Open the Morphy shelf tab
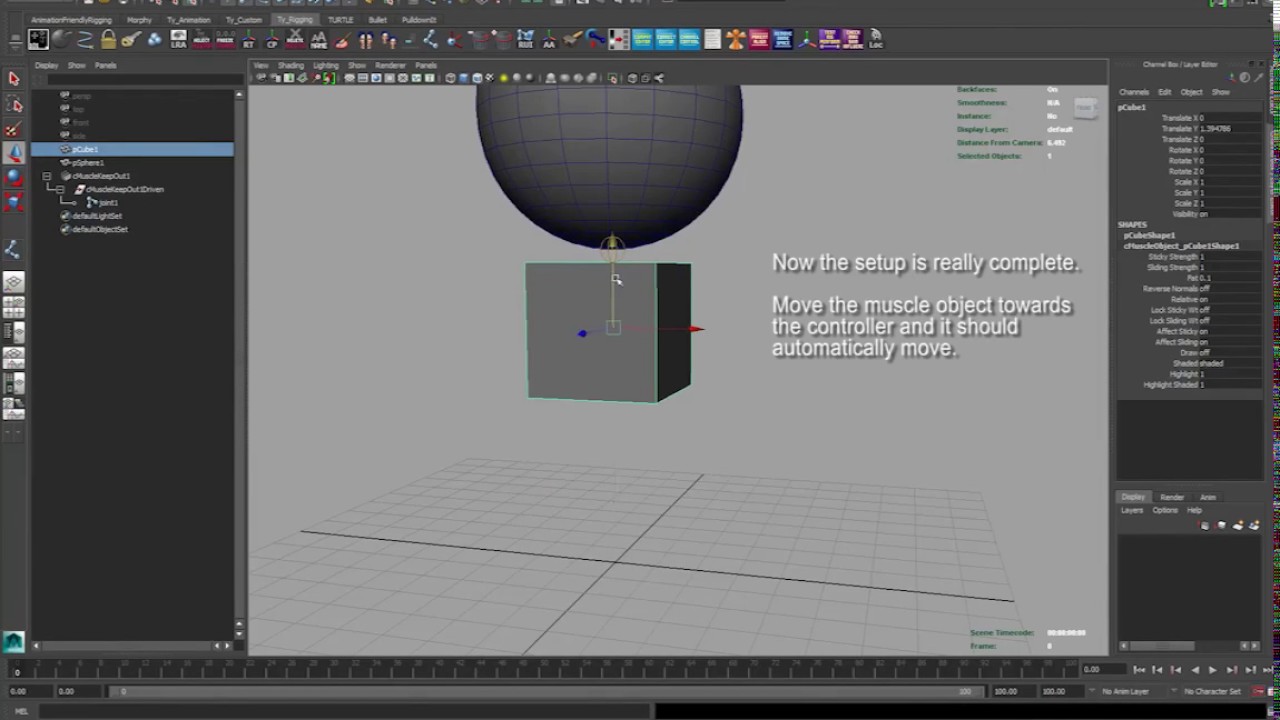This screenshot has height=720, width=1280. click(x=139, y=20)
